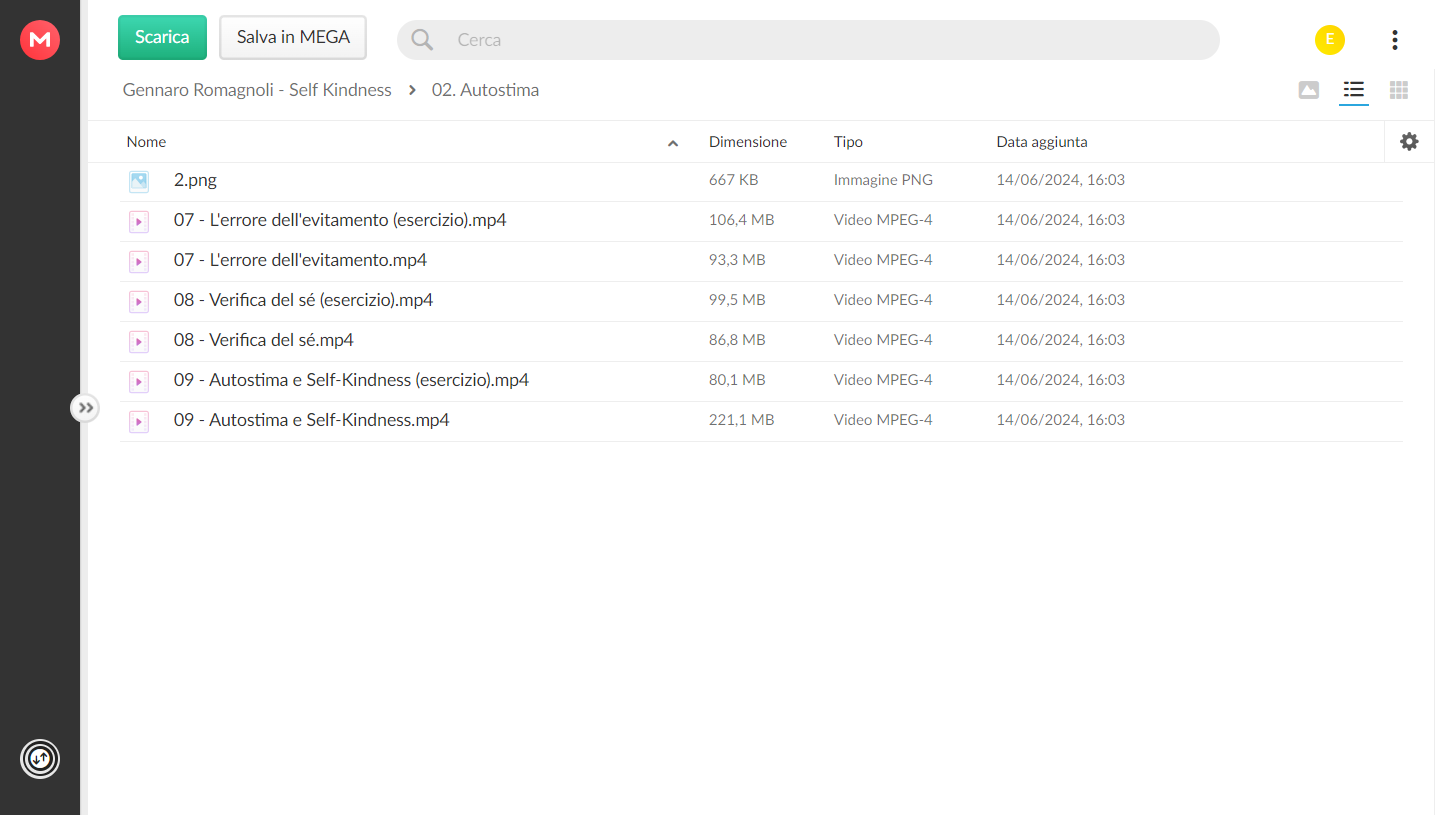Select the file 2.png

pos(195,181)
